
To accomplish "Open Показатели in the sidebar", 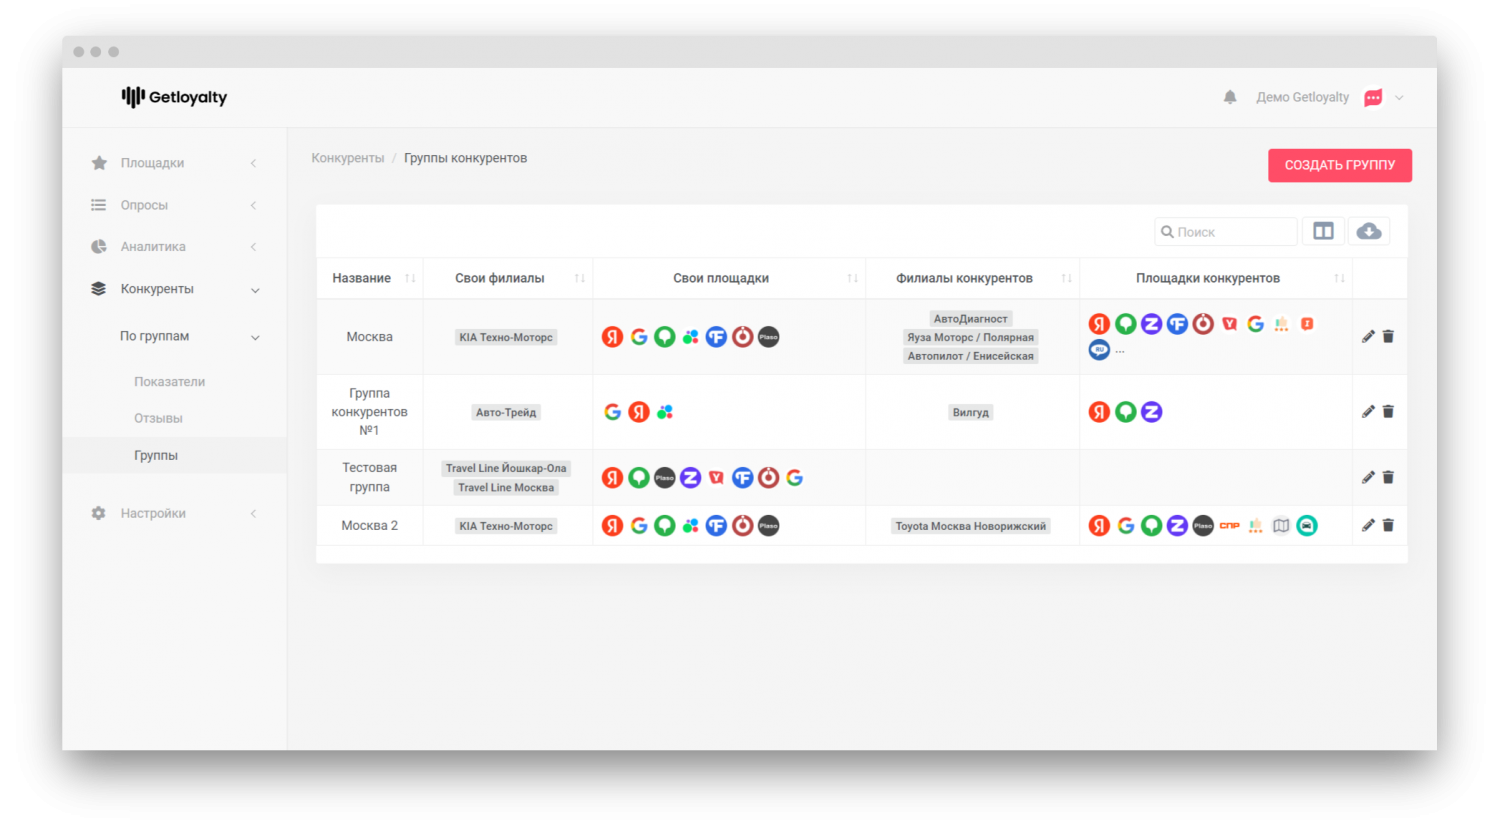I will click(x=169, y=382).
